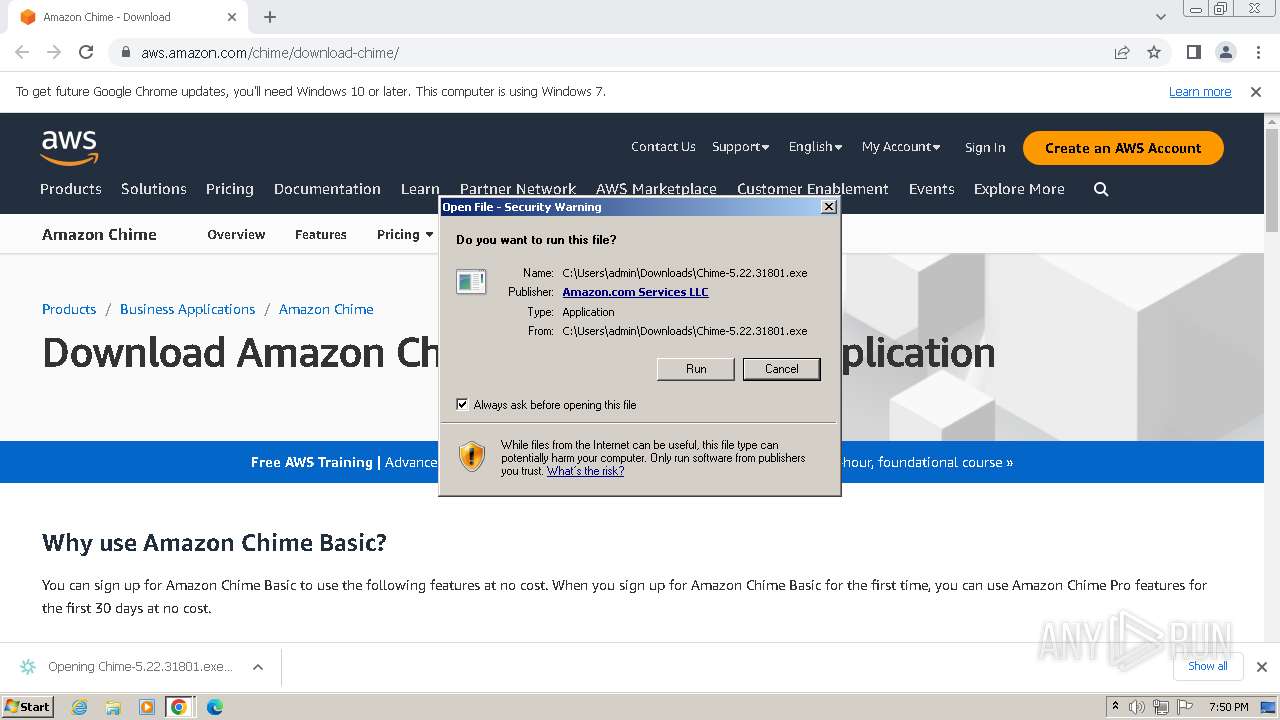Open the Learn more link
This screenshot has width=1280, height=720.
click(1200, 91)
